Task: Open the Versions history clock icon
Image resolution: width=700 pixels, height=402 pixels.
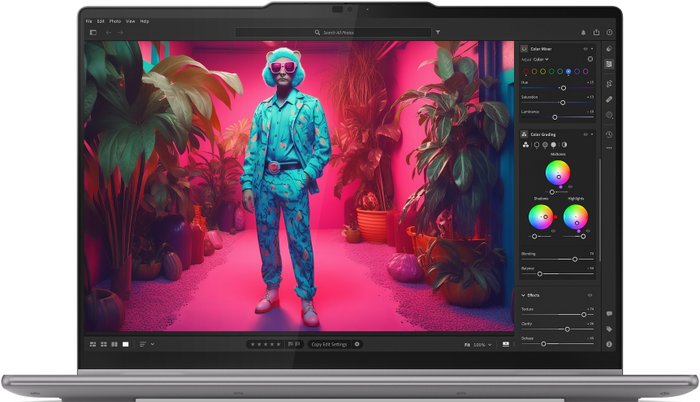Action: pos(609,134)
